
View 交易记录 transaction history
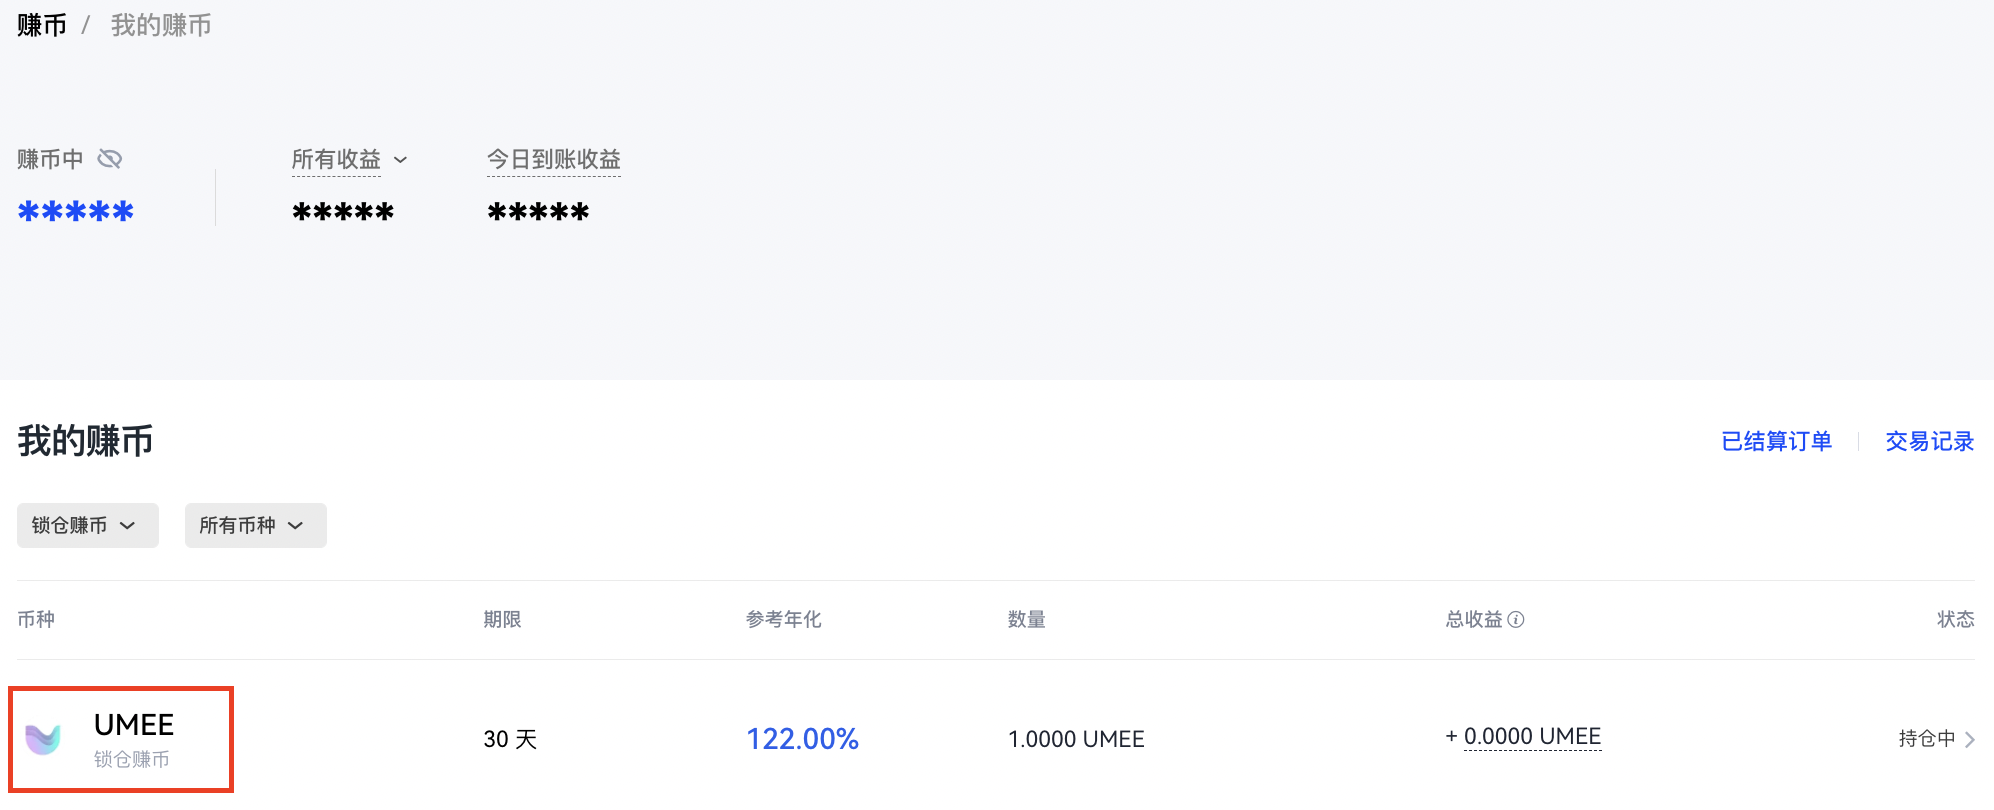pyautogui.click(x=1929, y=441)
